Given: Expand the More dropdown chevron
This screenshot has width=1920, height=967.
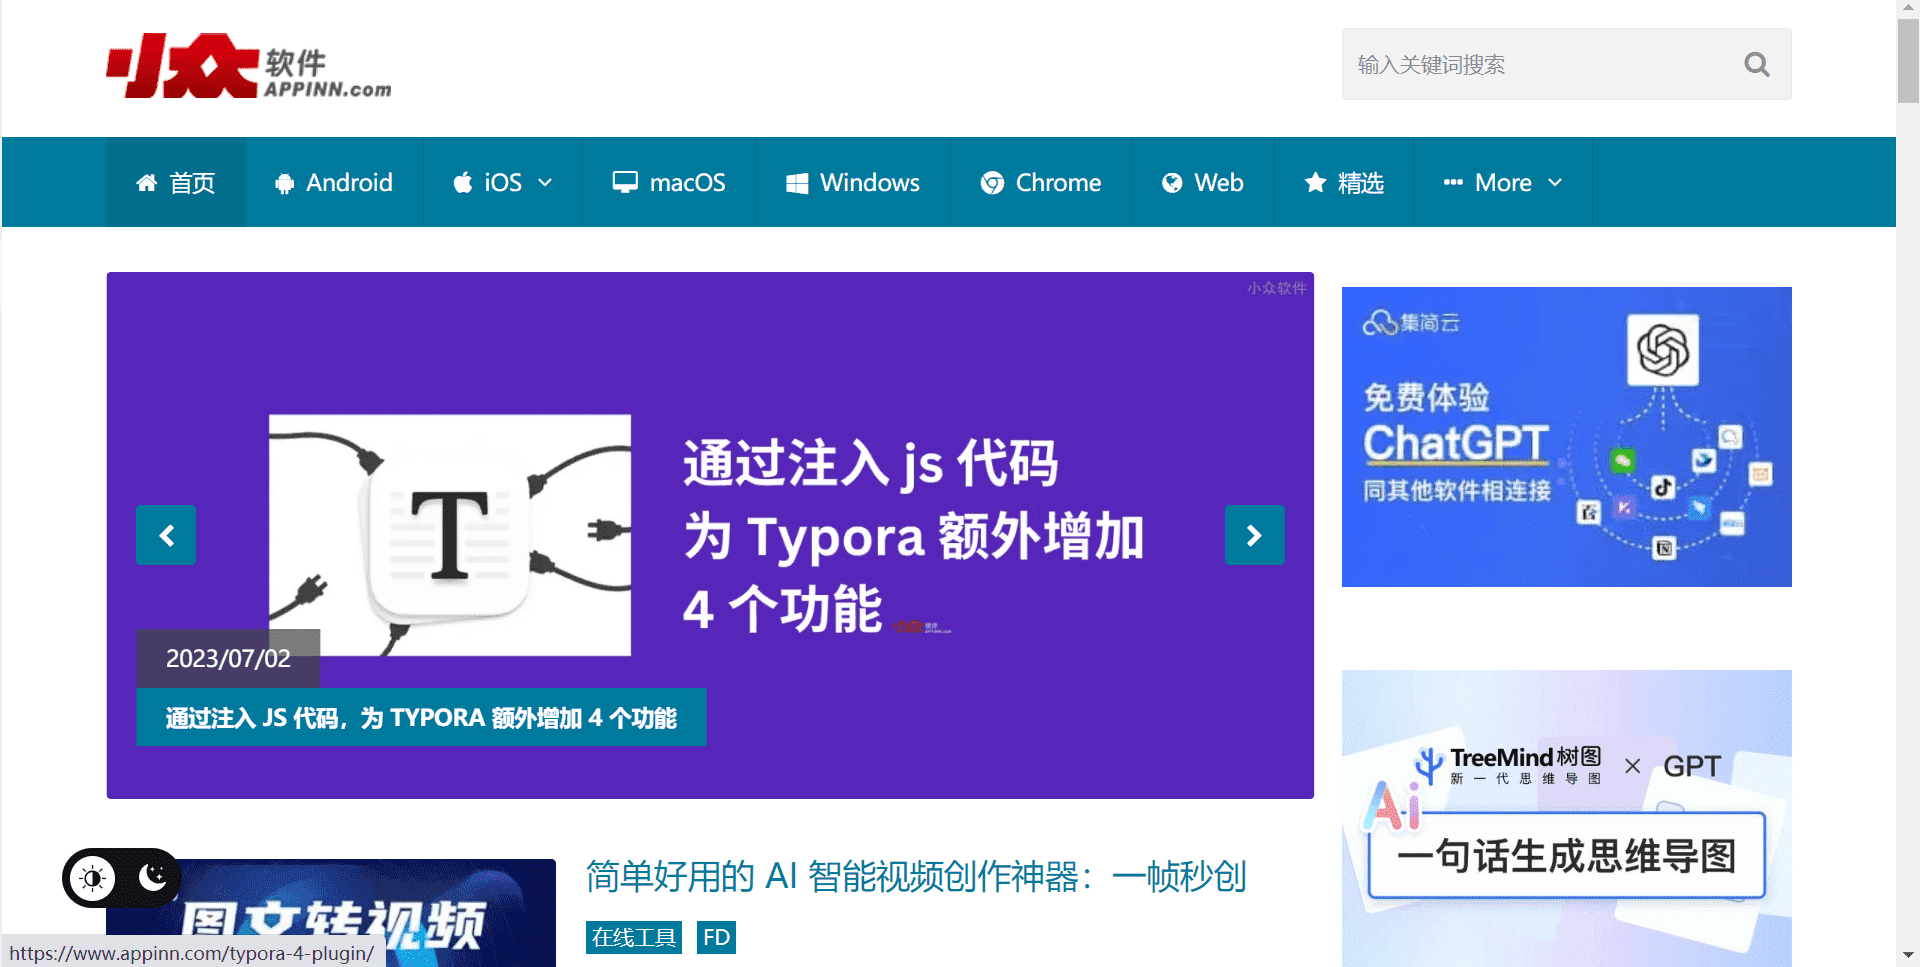Looking at the screenshot, I should click(1555, 183).
